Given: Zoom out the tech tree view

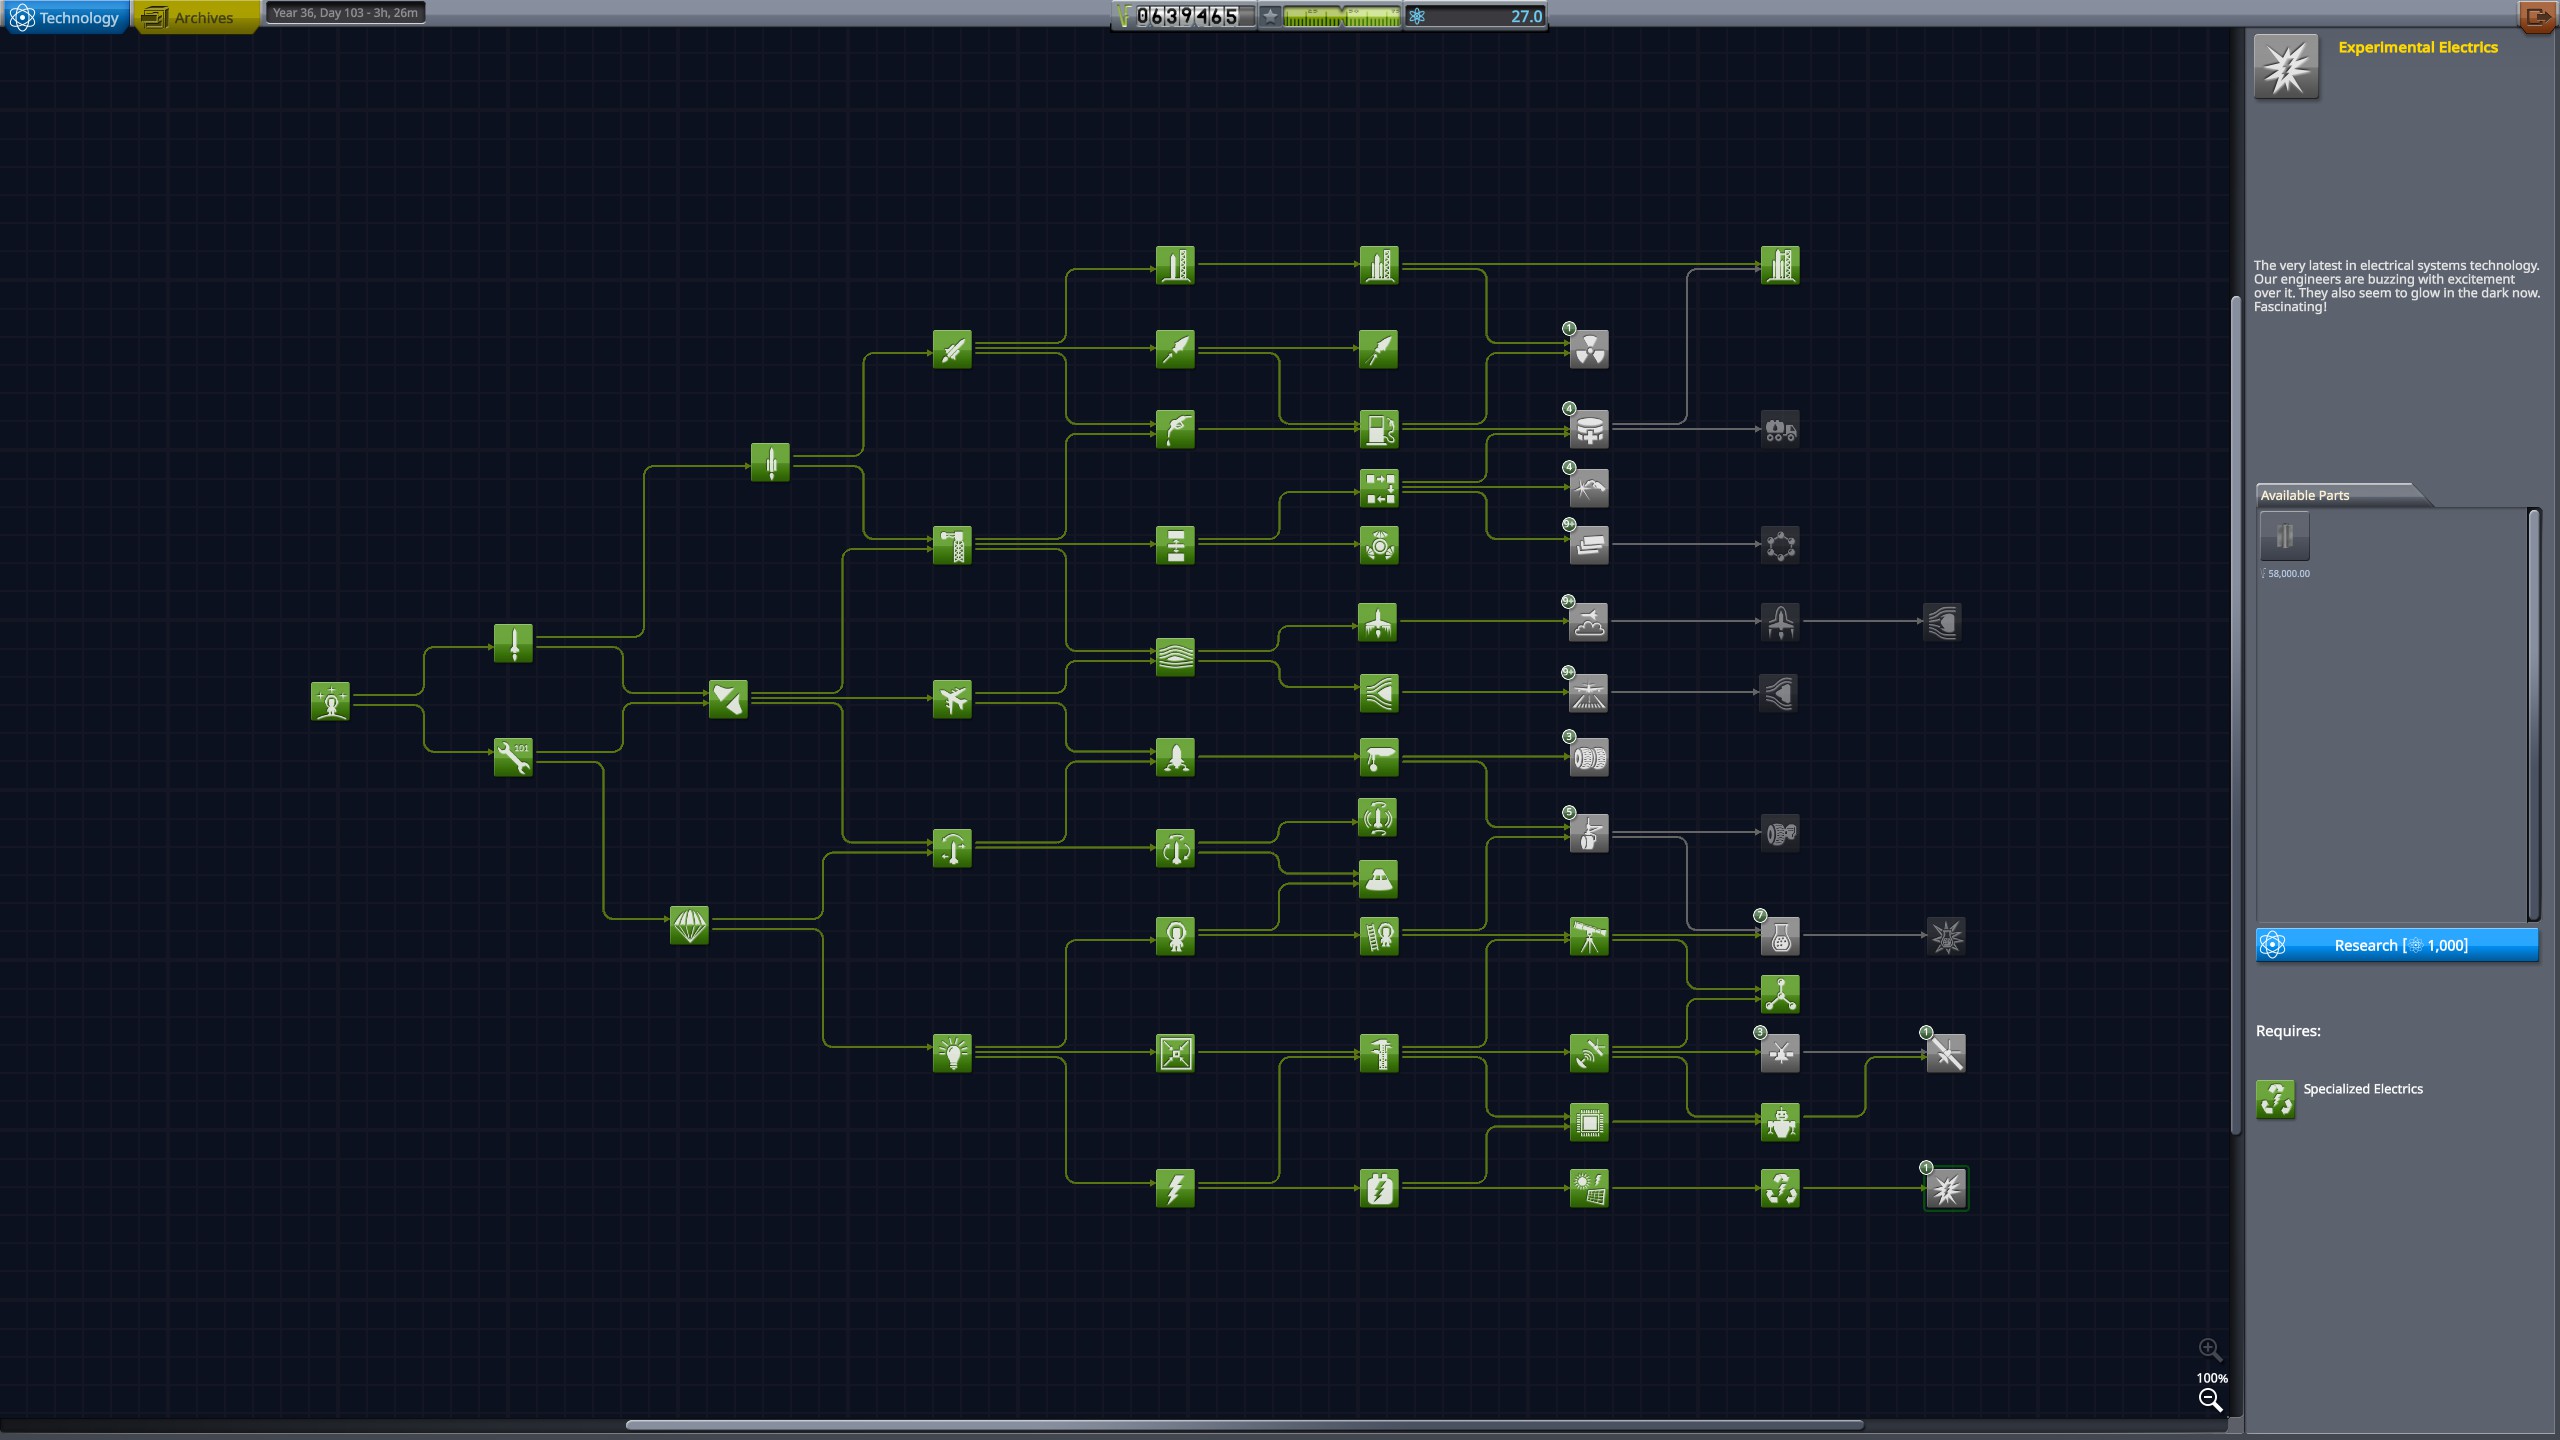Looking at the screenshot, I should (2210, 1401).
